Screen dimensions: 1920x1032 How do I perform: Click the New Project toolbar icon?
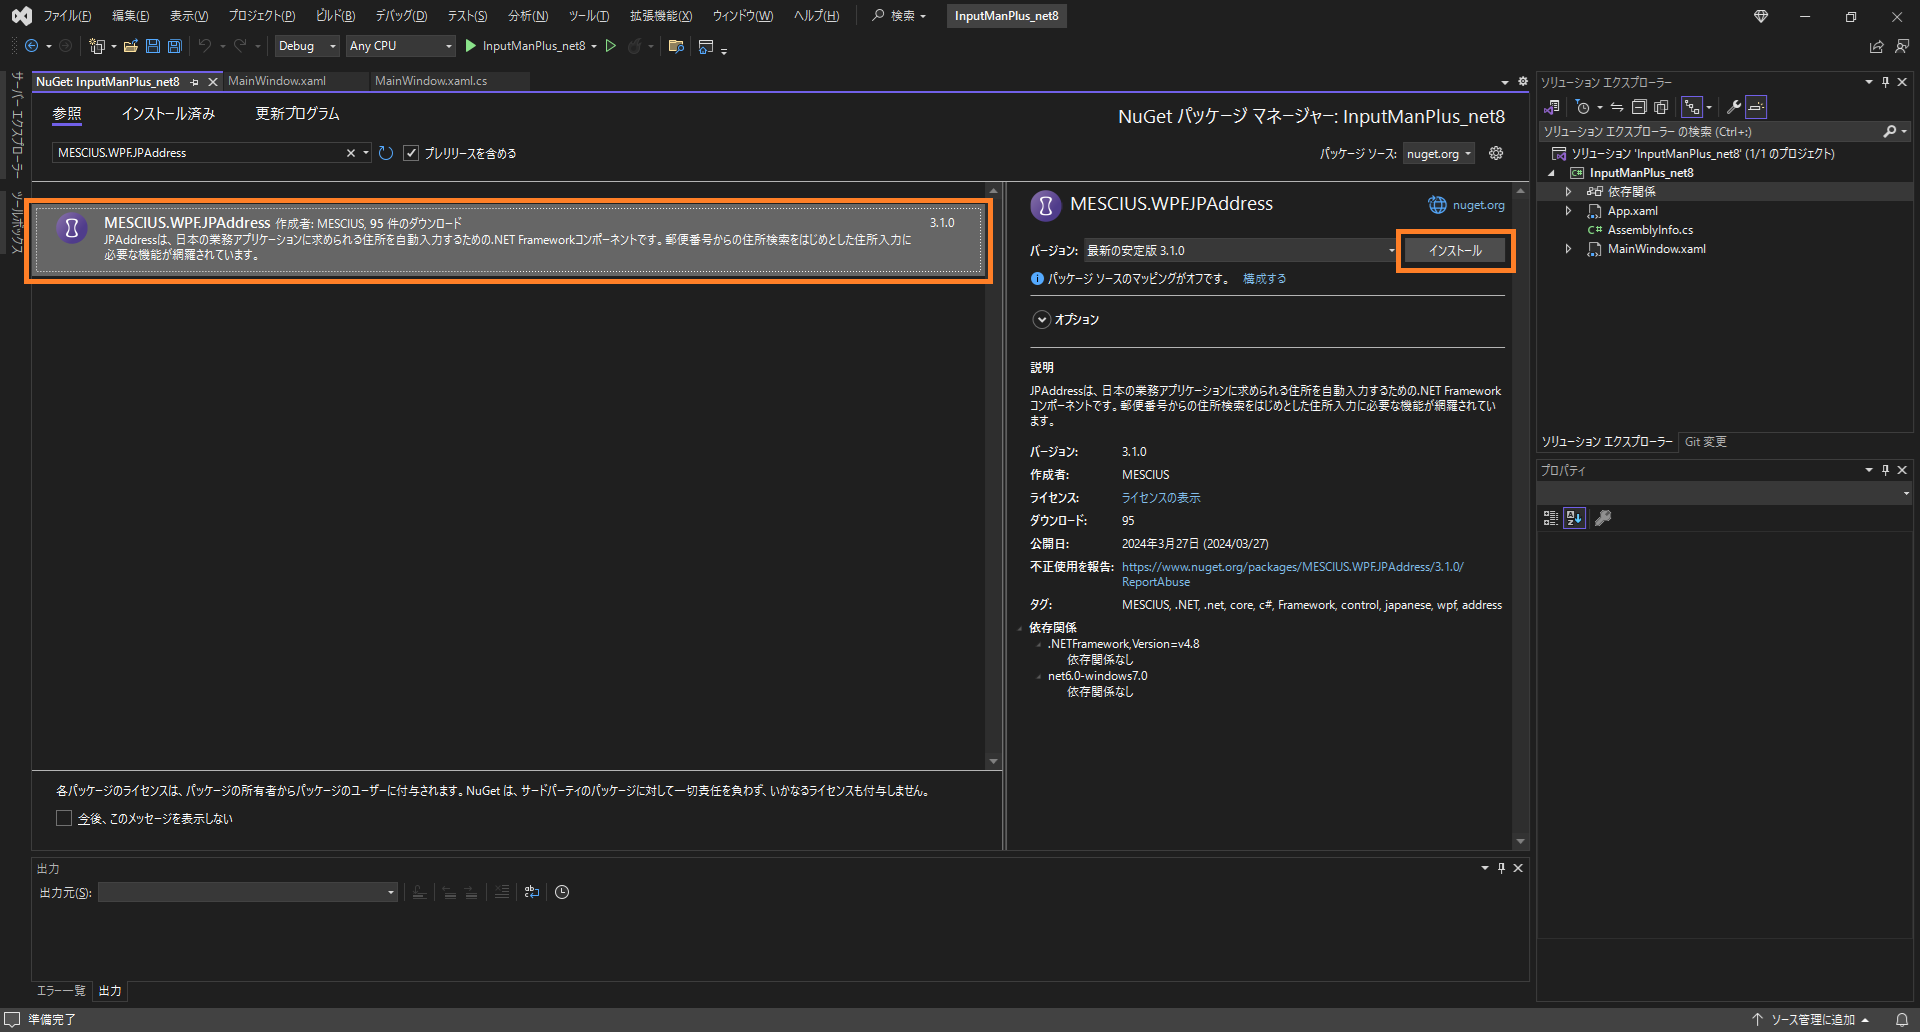(96, 46)
